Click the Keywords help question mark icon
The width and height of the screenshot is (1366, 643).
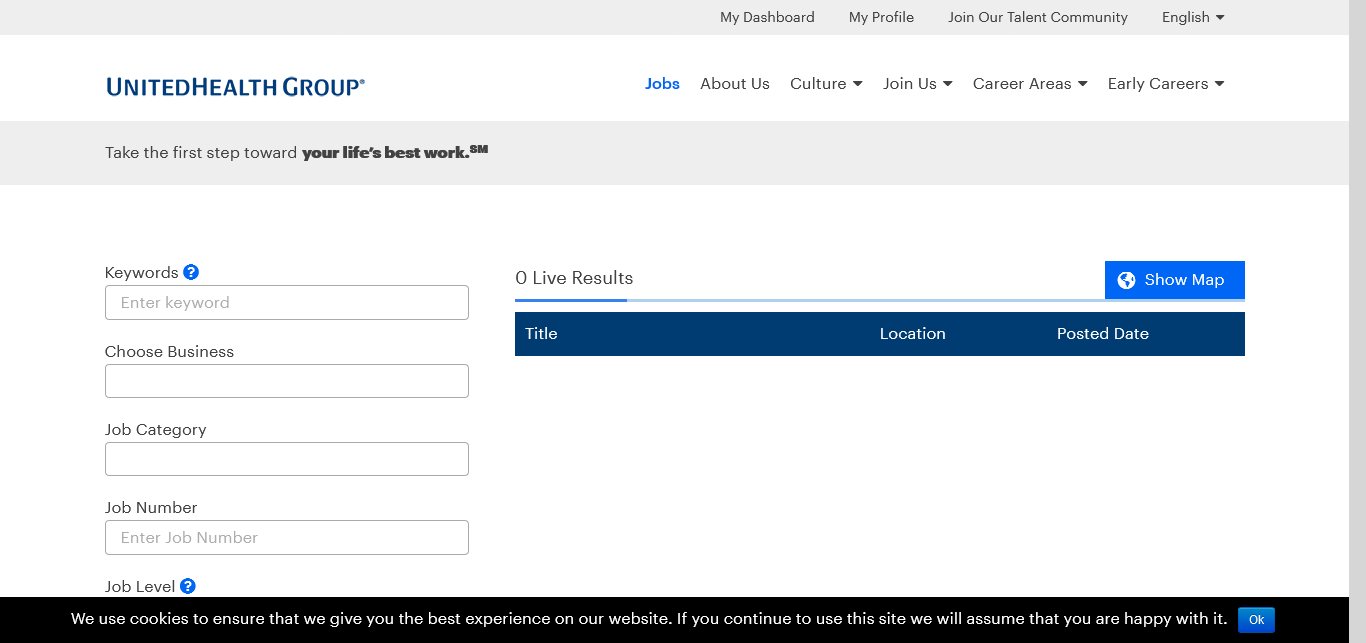191,272
